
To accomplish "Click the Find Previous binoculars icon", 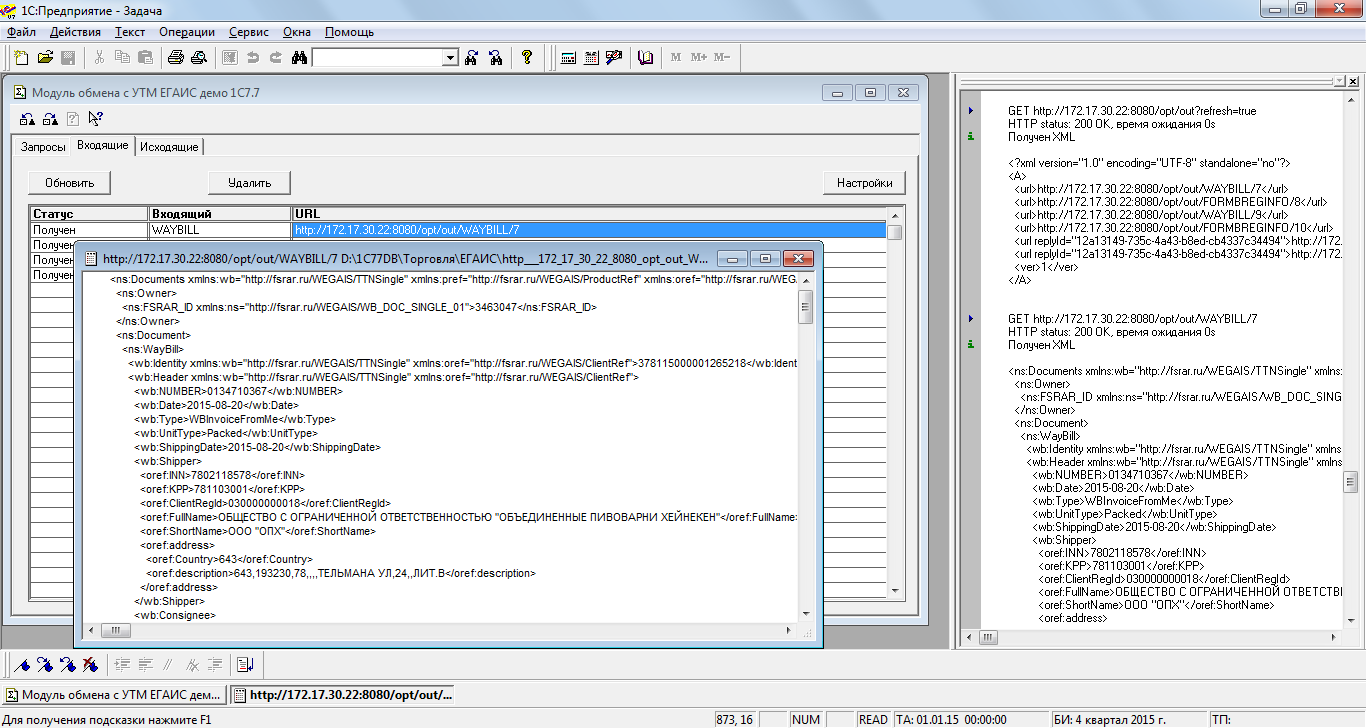I will pos(495,57).
